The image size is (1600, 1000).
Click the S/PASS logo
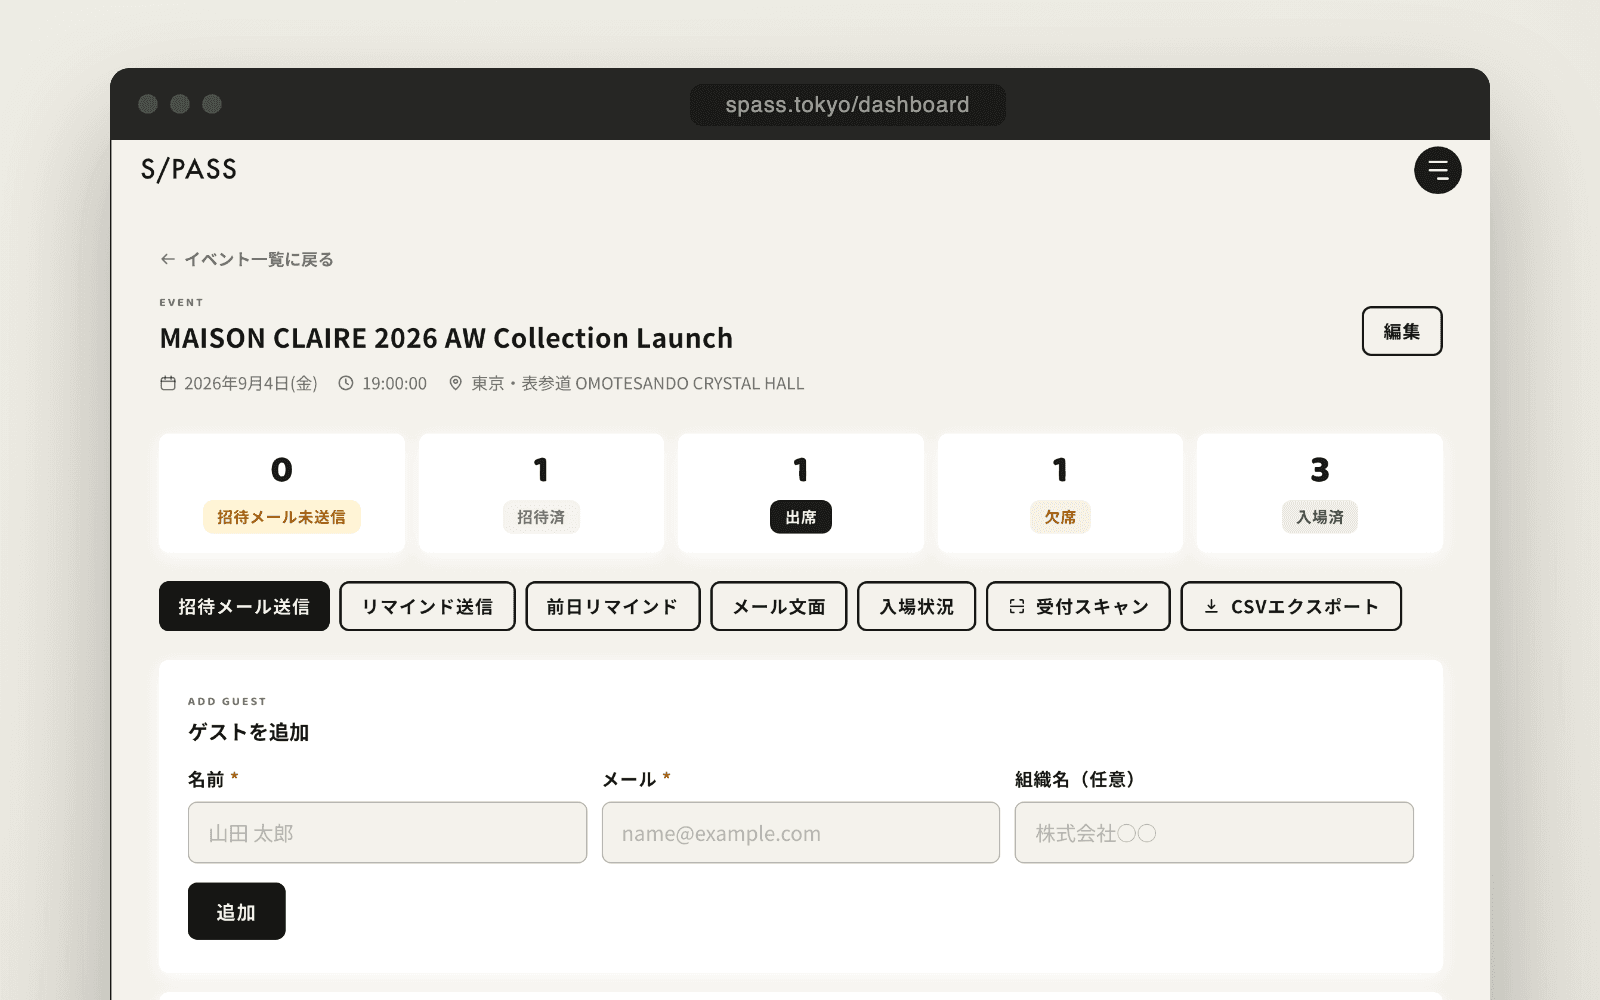tap(189, 169)
